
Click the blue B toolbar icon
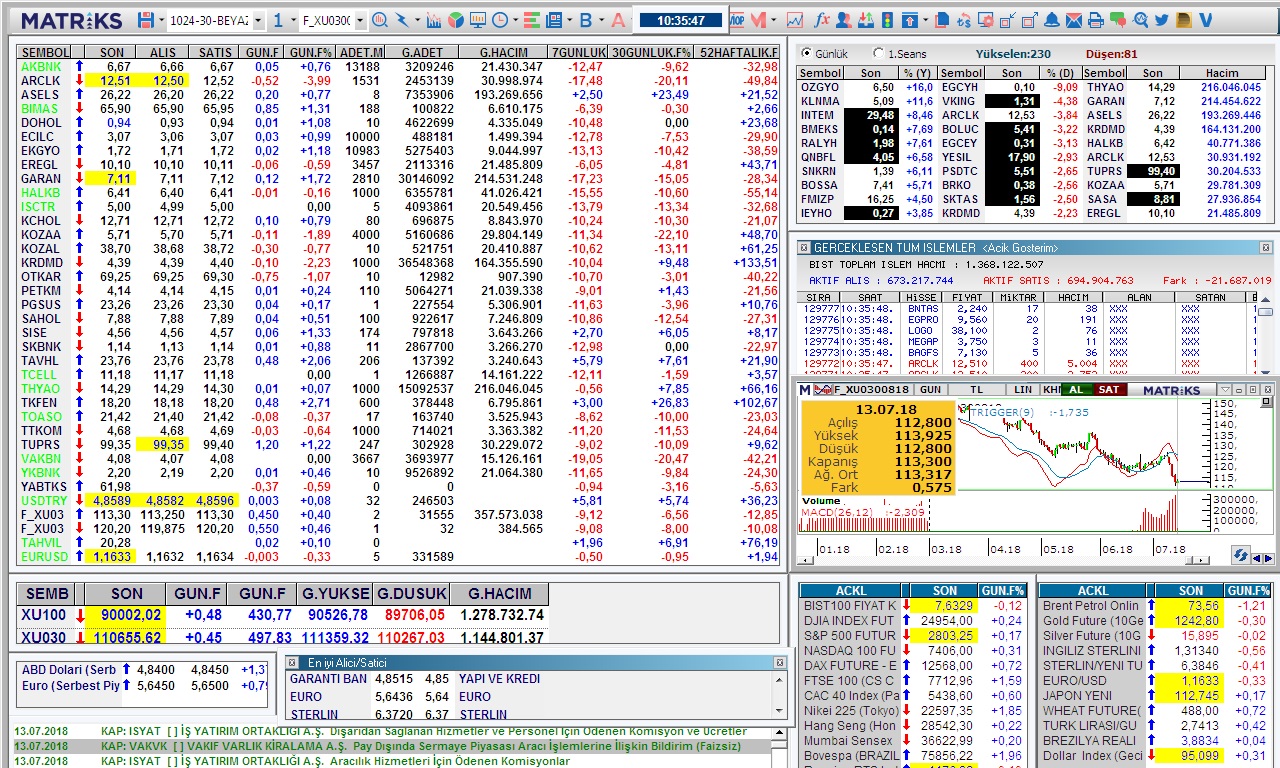(x=586, y=20)
